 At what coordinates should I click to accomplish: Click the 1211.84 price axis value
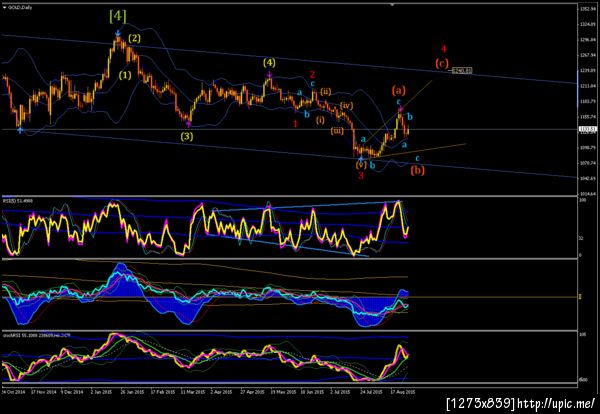(586, 86)
